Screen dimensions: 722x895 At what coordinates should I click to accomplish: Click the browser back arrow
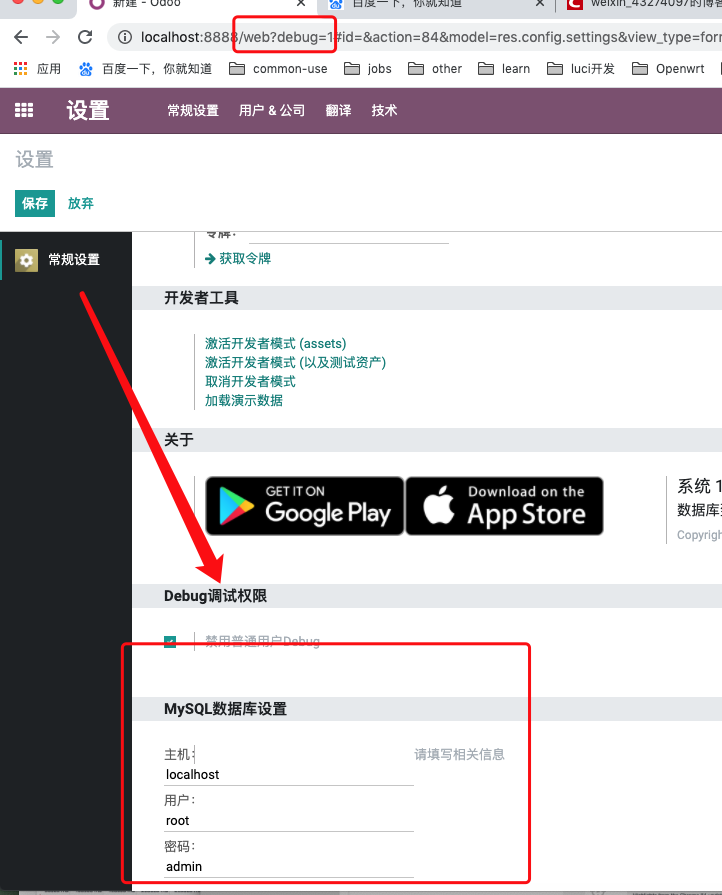21,37
